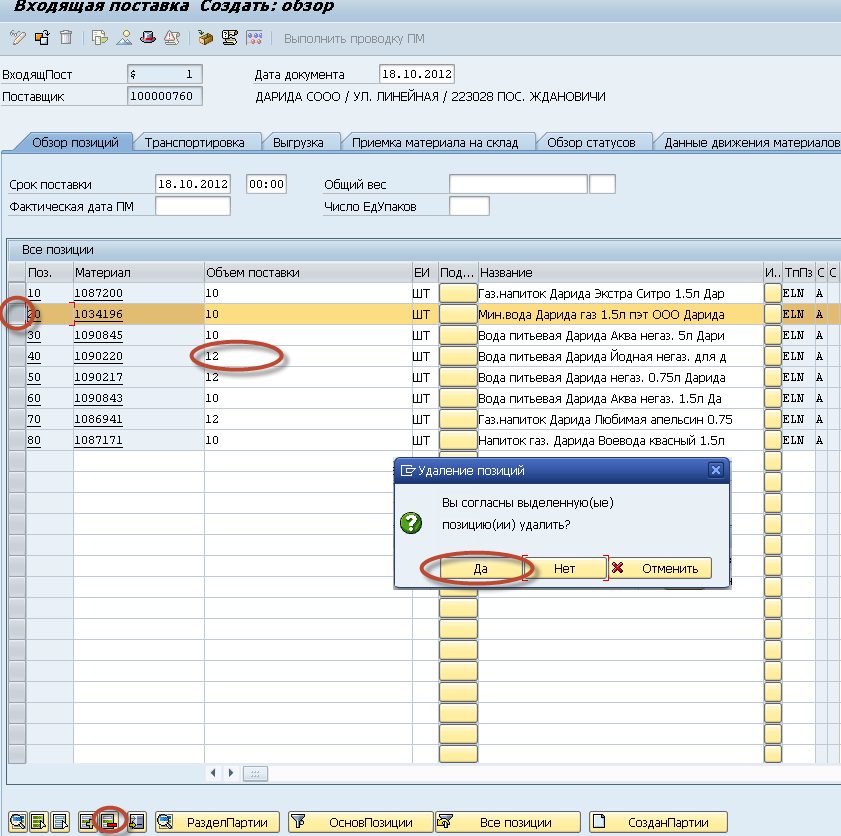
Task: Open the Выгрузка tab
Action: pos(298,143)
